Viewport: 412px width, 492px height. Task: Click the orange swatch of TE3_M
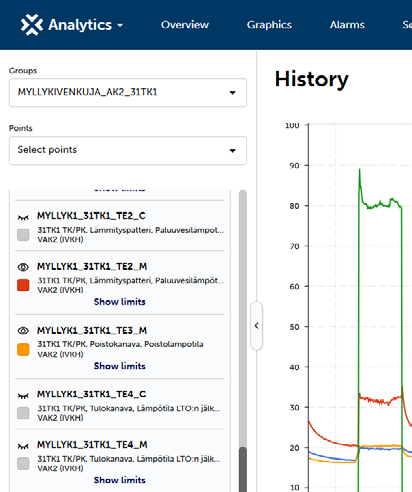(x=23, y=349)
